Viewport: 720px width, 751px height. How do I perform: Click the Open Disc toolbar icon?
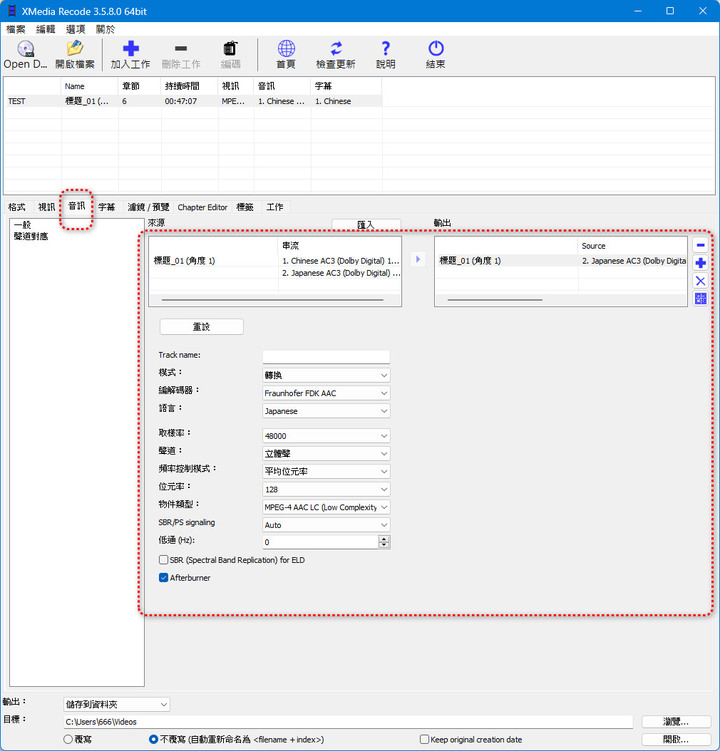click(x=25, y=49)
